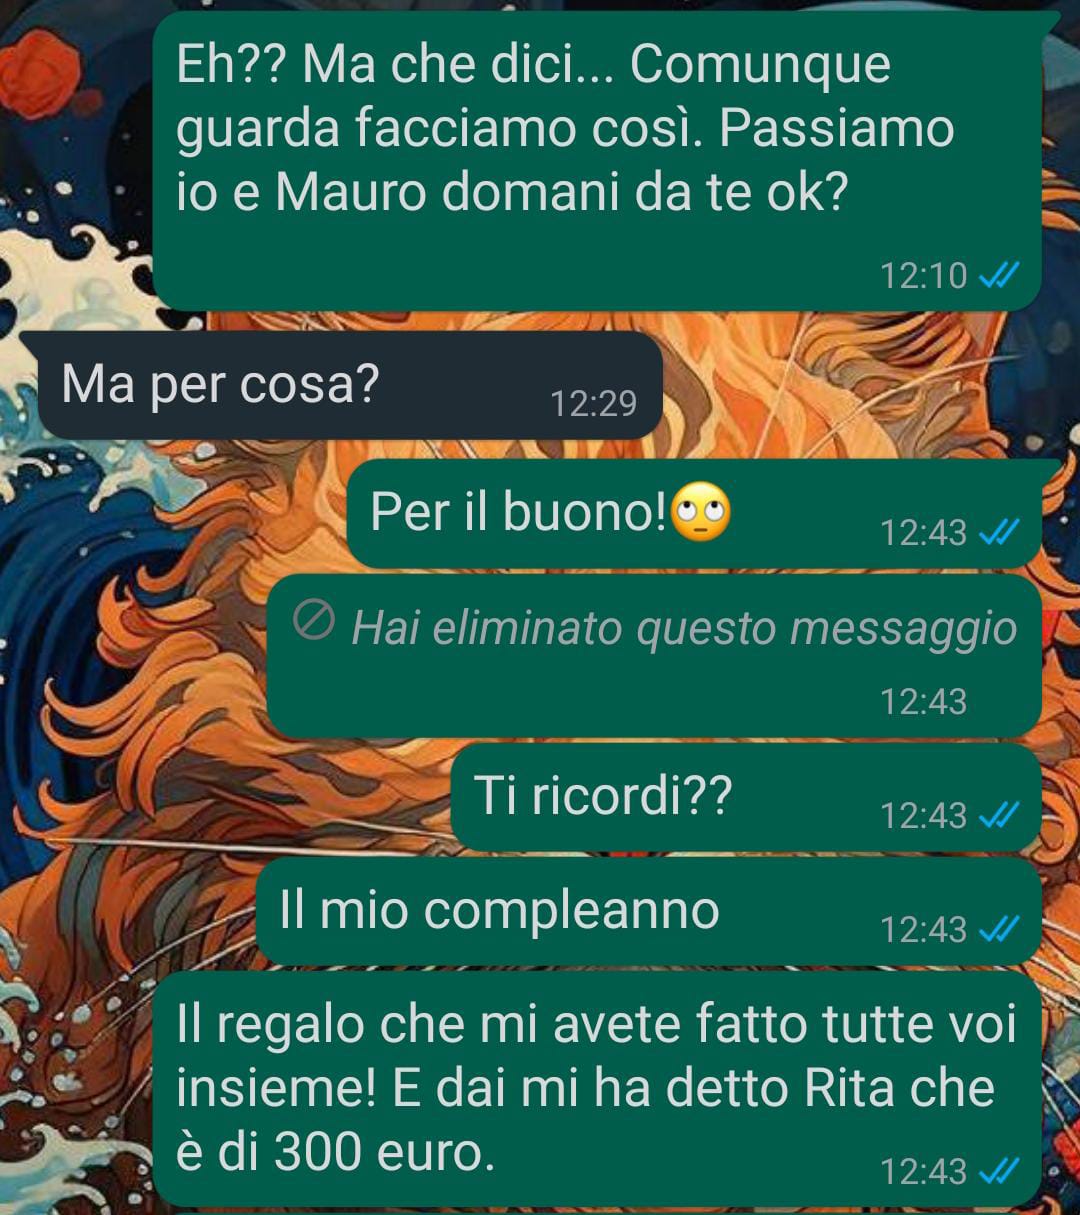Tap read receipt checkmarks at 12:10
The width and height of the screenshot is (1080, 1215).
(x=997, y=275)
